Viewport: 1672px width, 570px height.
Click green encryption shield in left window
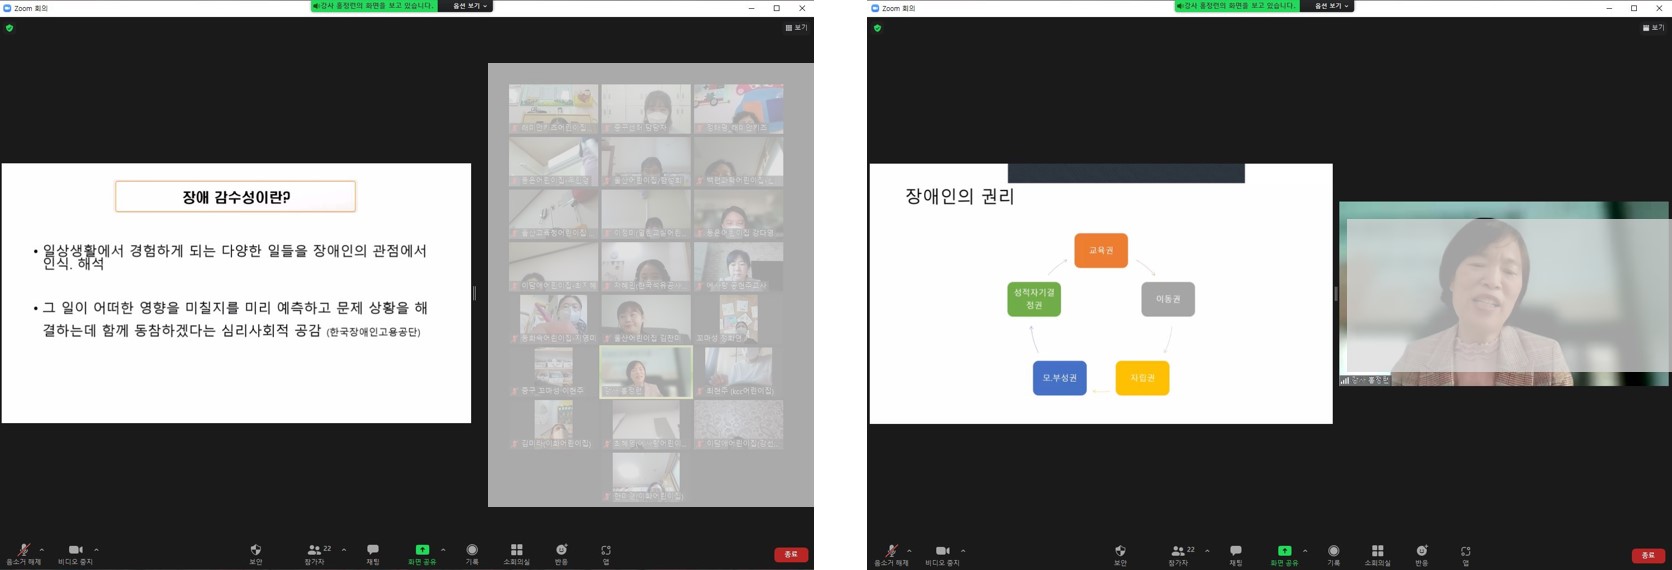pos(10,28)
